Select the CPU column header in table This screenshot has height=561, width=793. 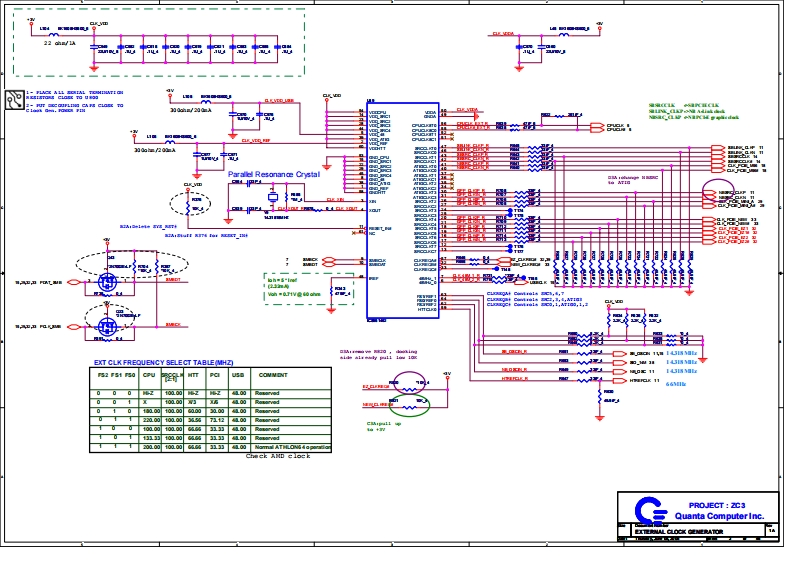pyautogui.click(x=149, y=374)
